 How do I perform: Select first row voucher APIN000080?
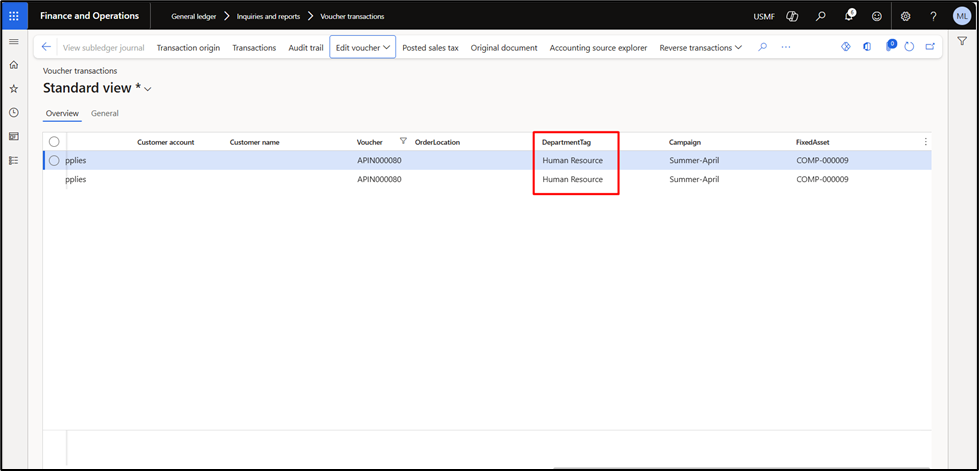pyautogui.click(x=379, y=161)
